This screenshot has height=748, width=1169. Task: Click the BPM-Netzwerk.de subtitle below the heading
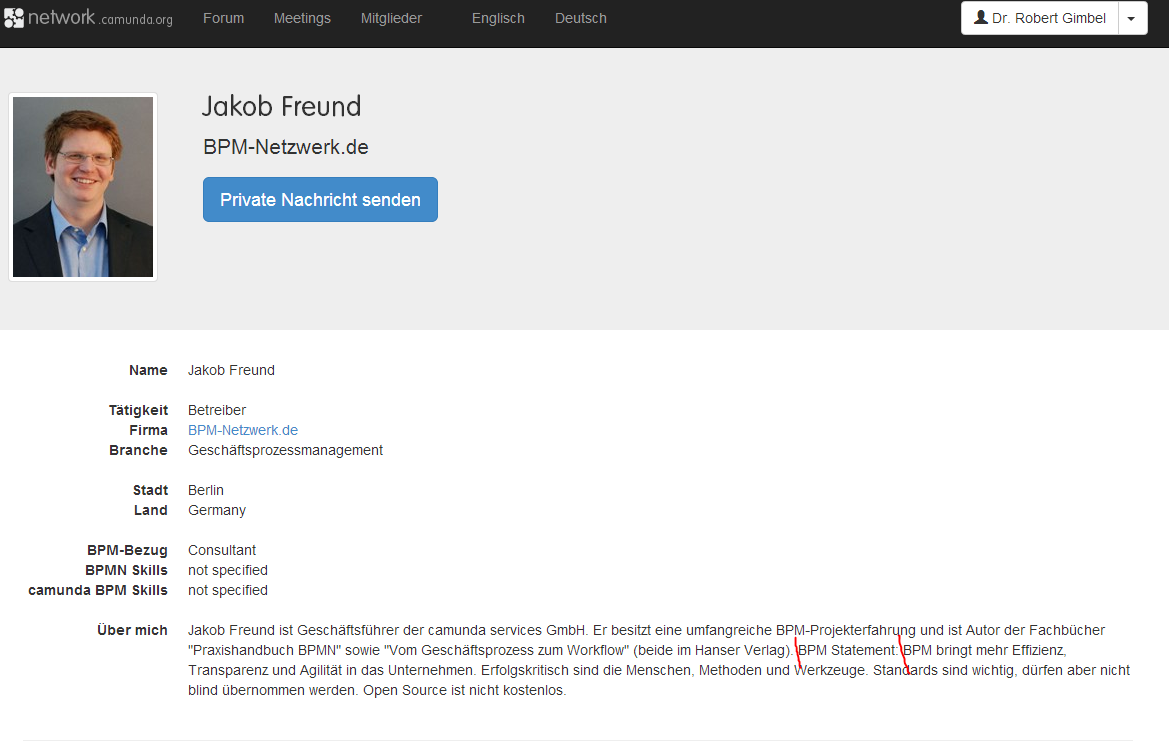click(x=286, y=147)
